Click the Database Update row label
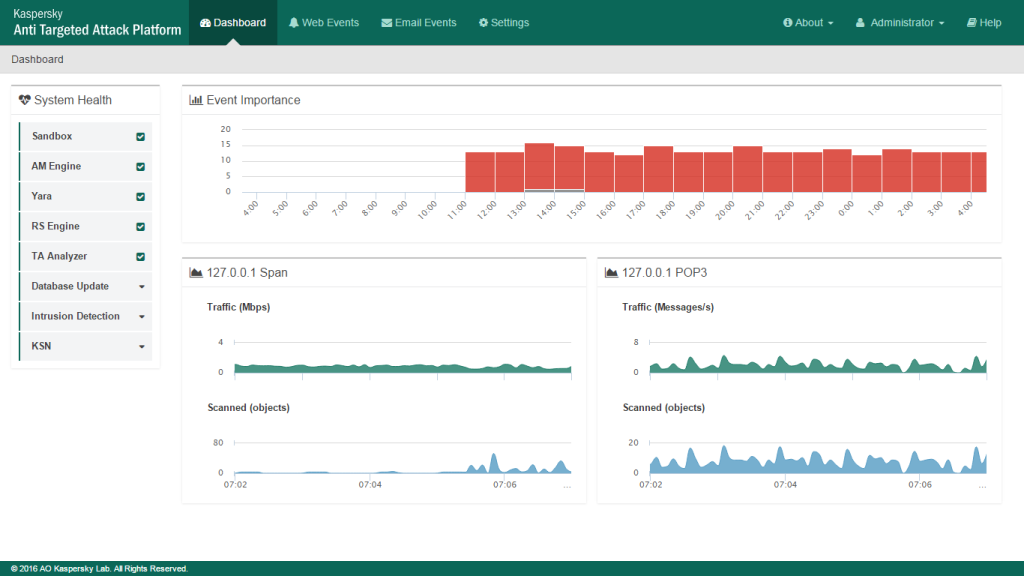The image size is (1024, 576). tap(70, 286)
